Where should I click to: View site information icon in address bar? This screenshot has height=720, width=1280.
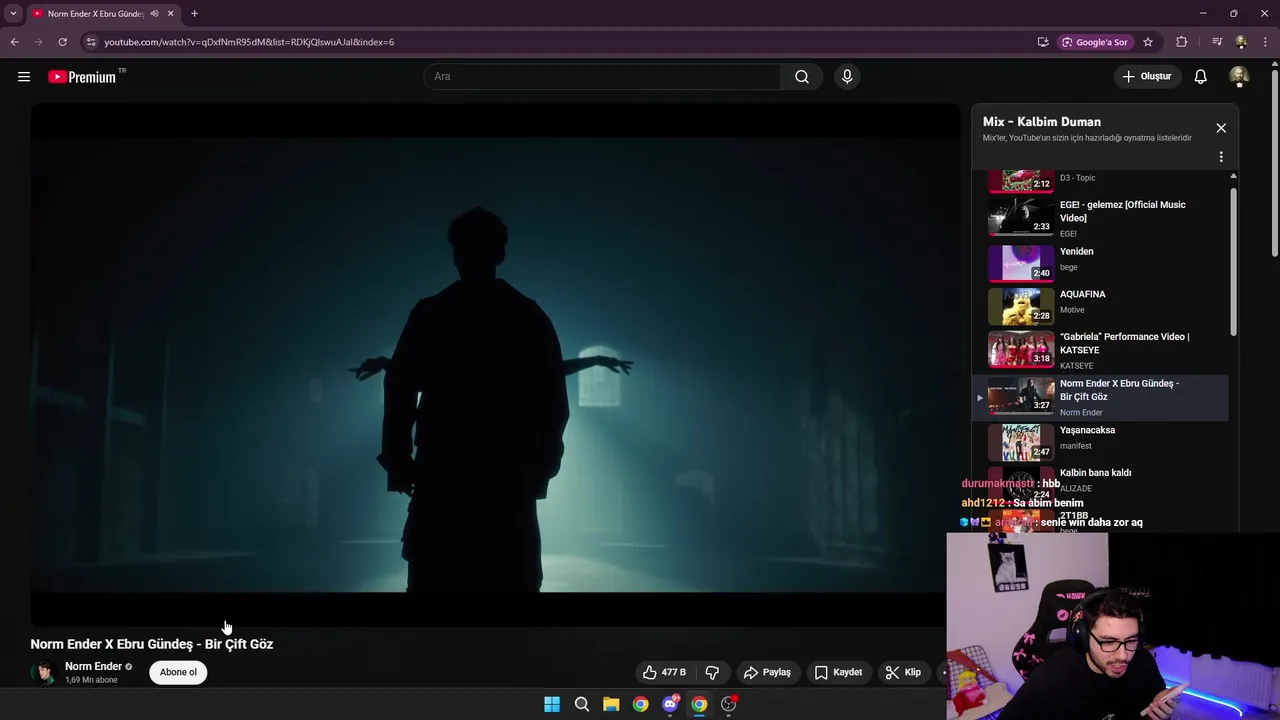pyautogui.click(x=91, y=42)
